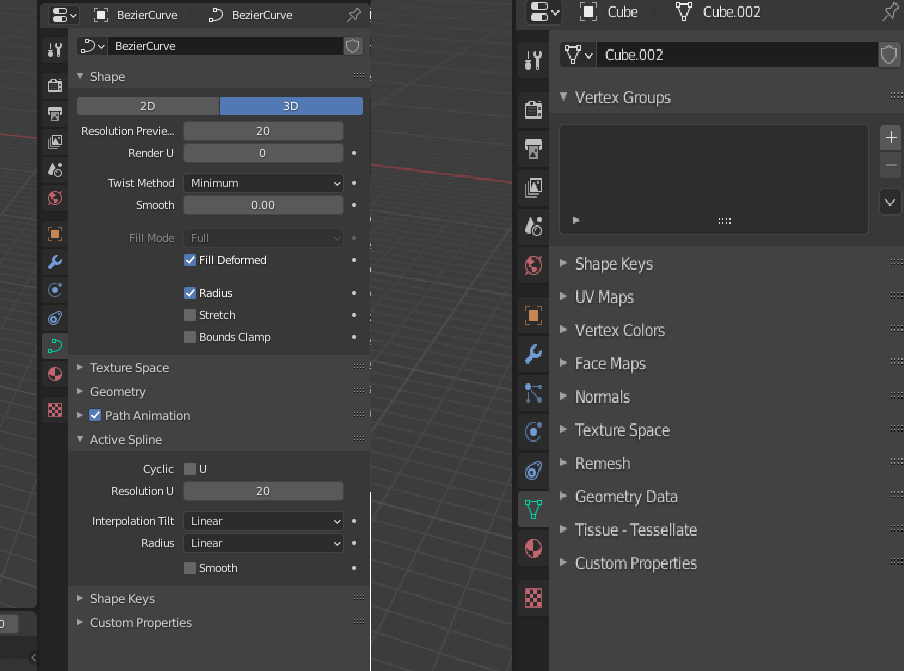Expand the Geometry Data panel
Image resolution: width=904 pixels, height=671 pixels.
click(x=626, y=496)
